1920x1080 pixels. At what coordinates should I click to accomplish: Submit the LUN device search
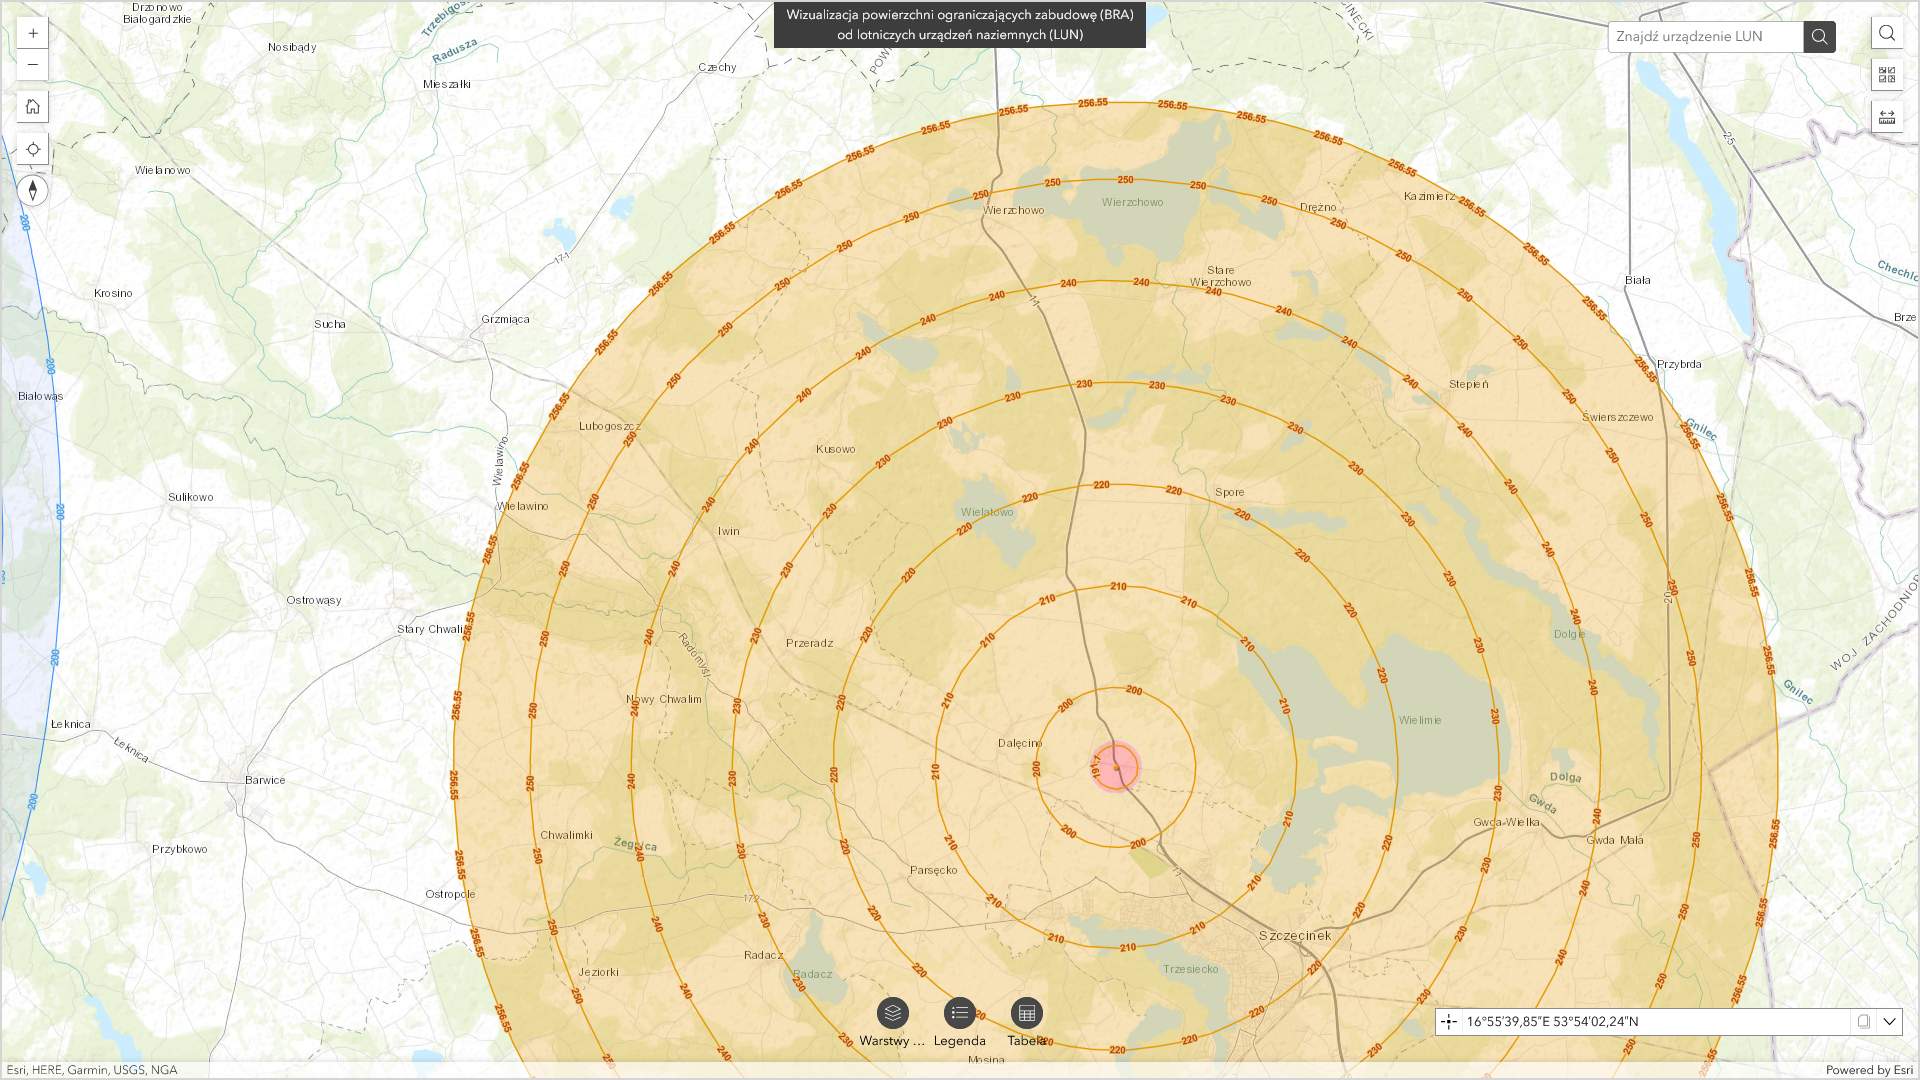(1819, 37)
